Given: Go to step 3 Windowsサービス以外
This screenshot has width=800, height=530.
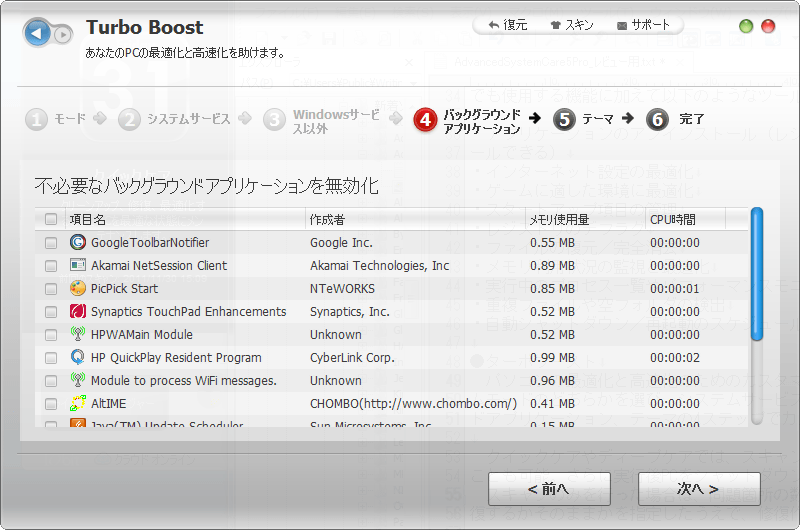Looking at the screenshot, I should pos(321,120).
